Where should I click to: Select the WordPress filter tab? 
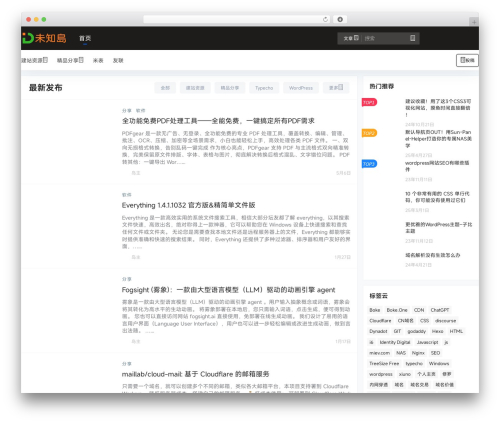301,88
